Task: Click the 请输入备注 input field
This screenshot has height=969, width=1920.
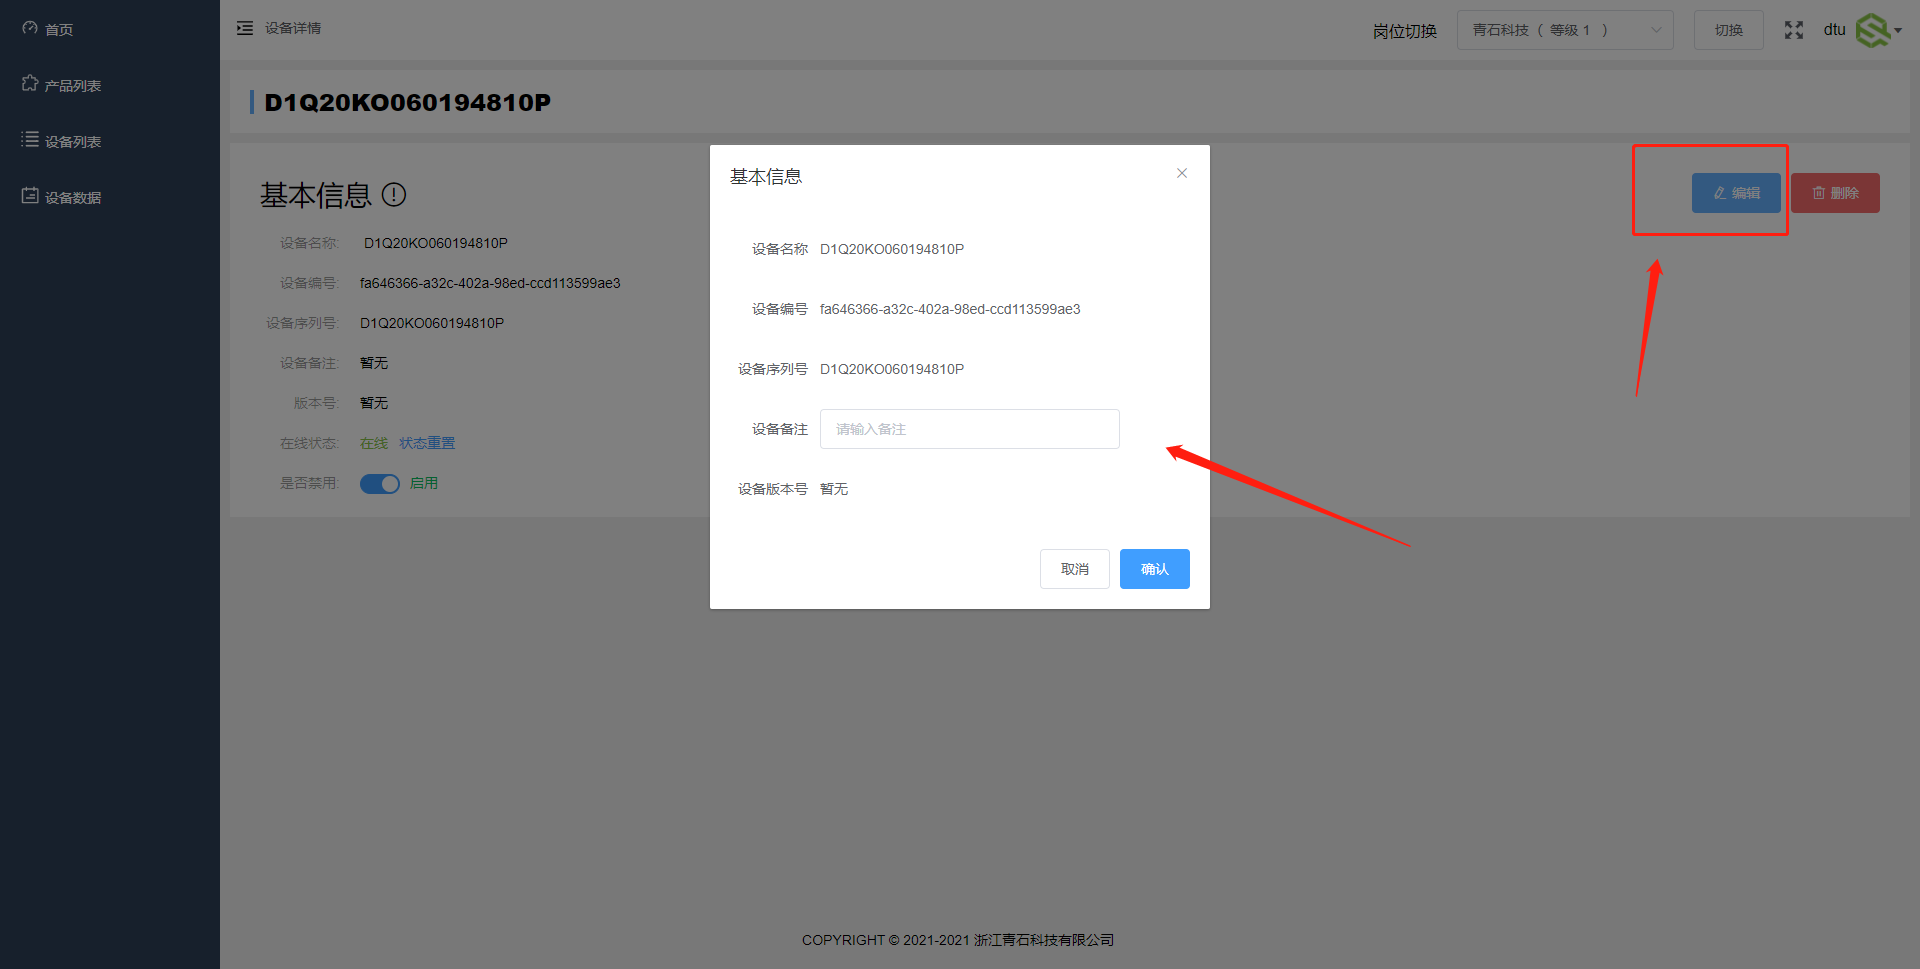Action: [968, 428]
